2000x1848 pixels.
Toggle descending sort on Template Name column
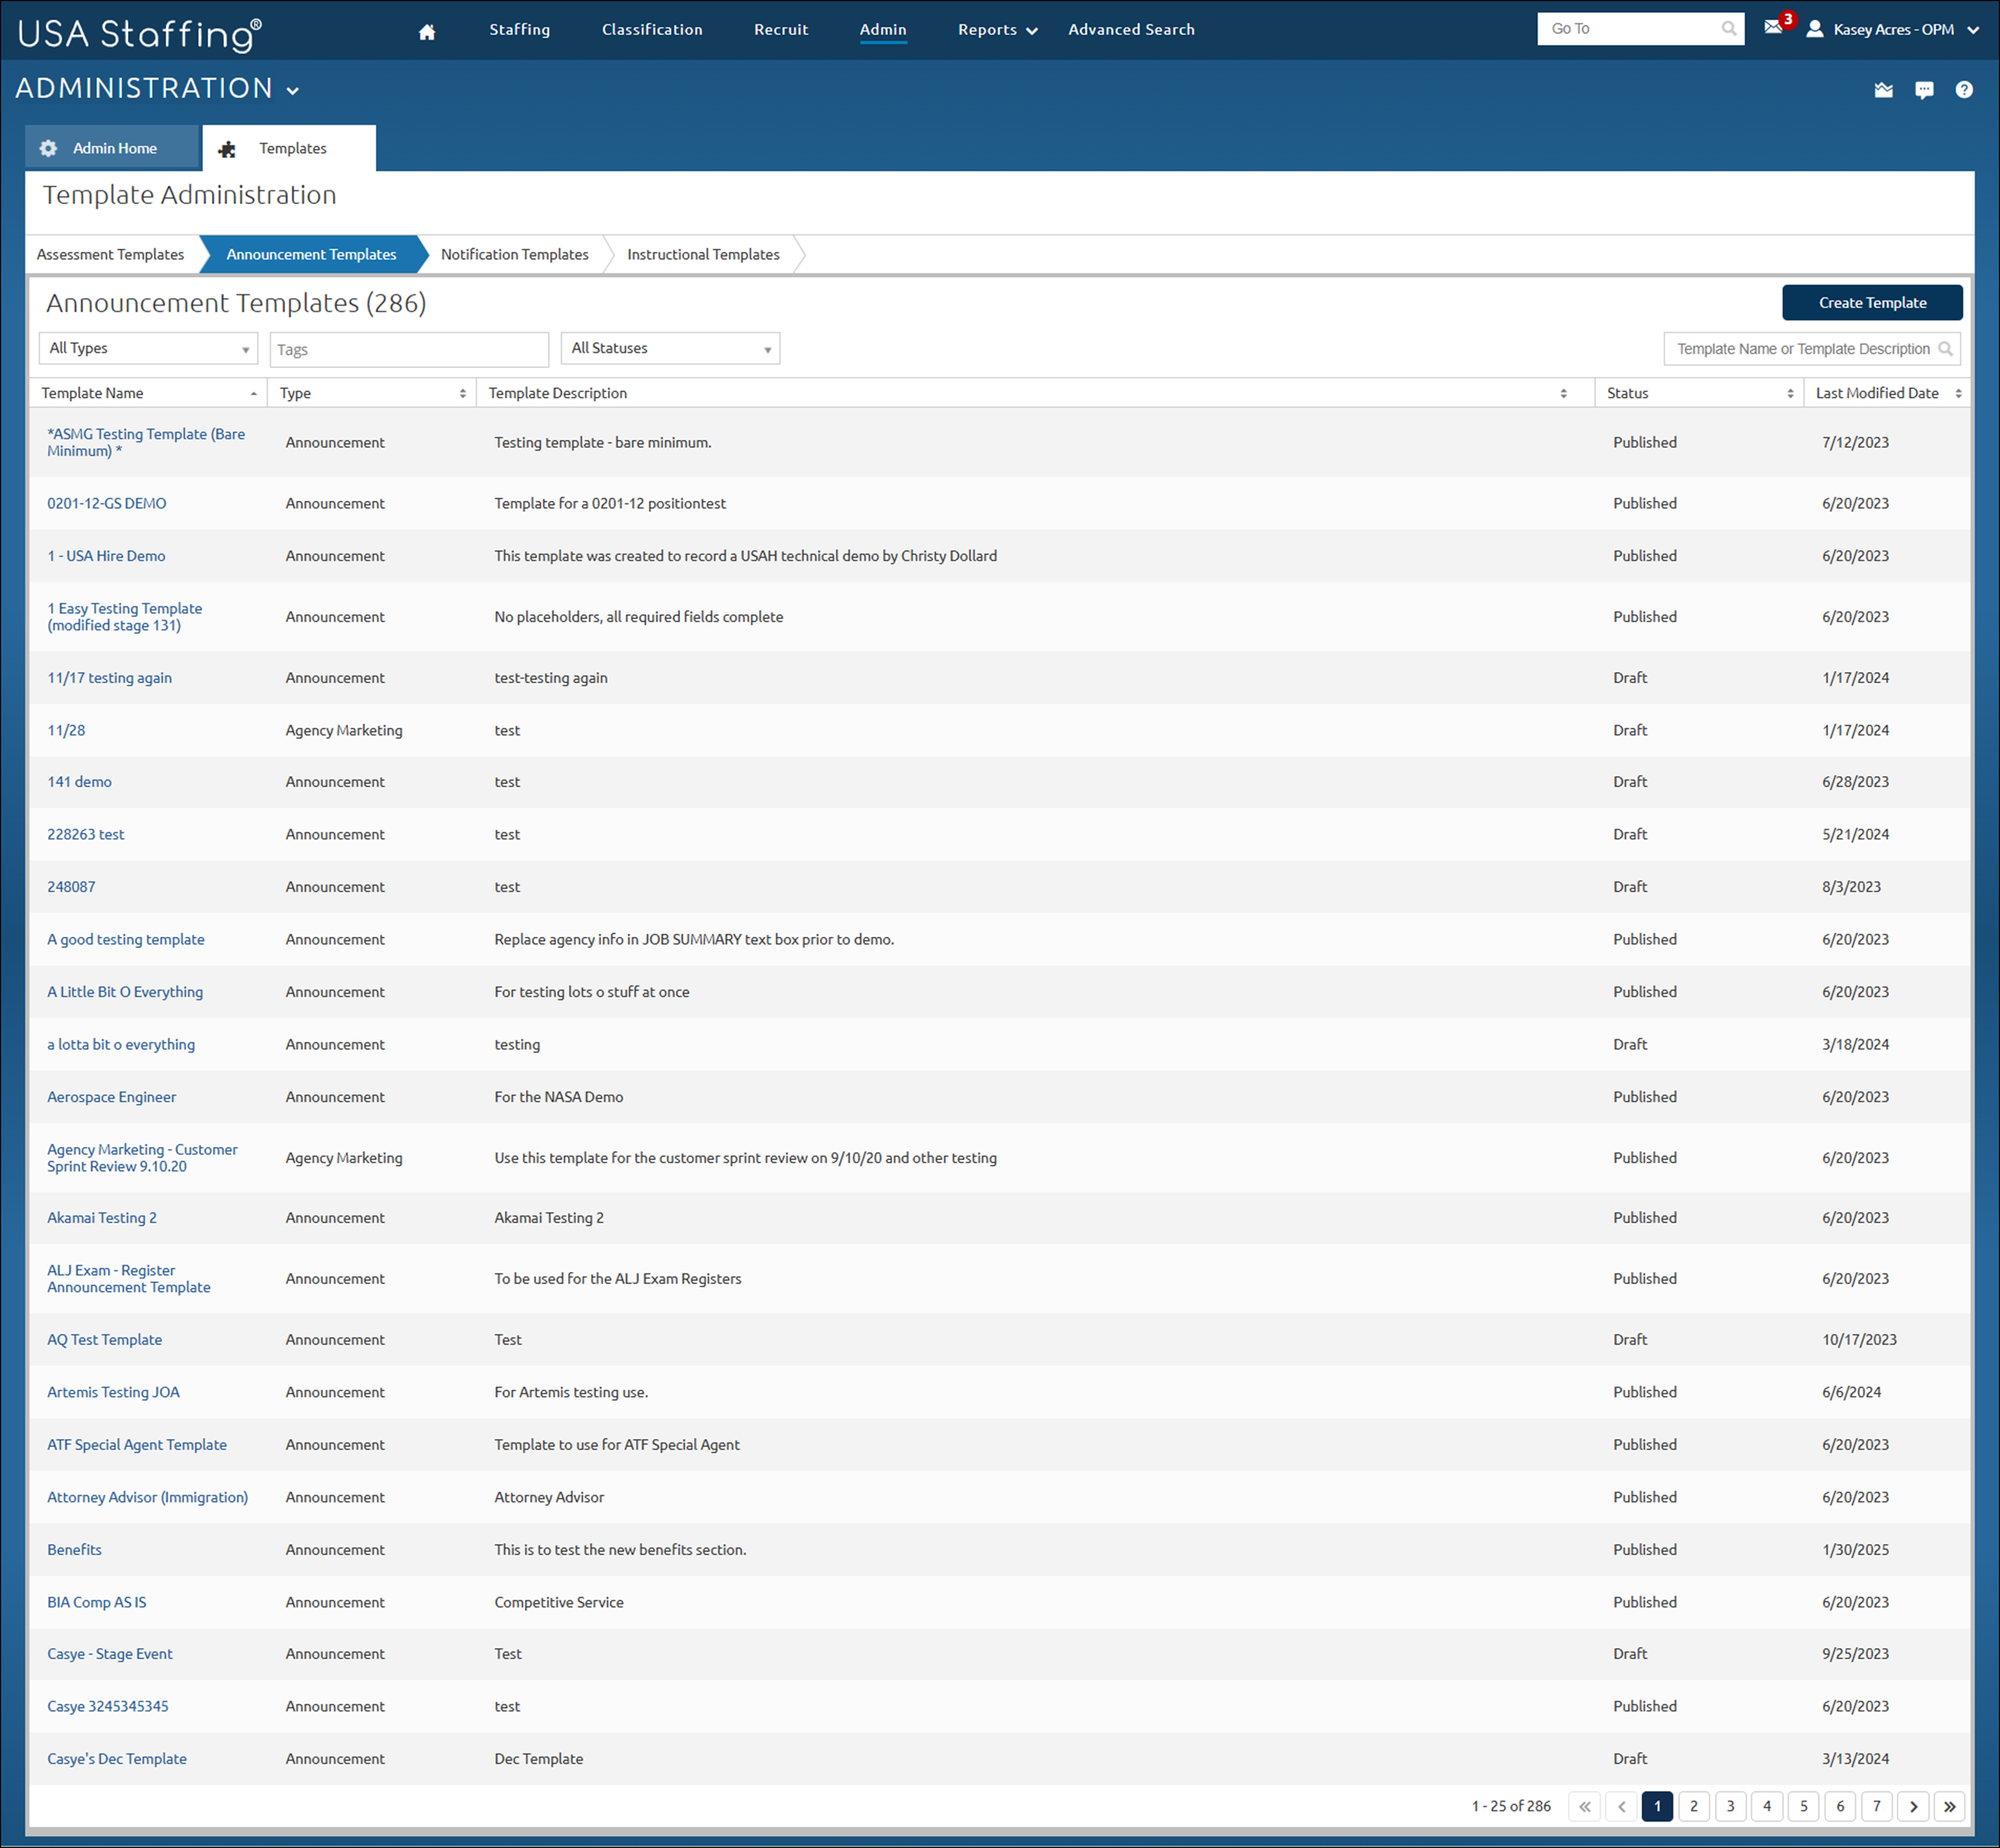tap(253, 393)
